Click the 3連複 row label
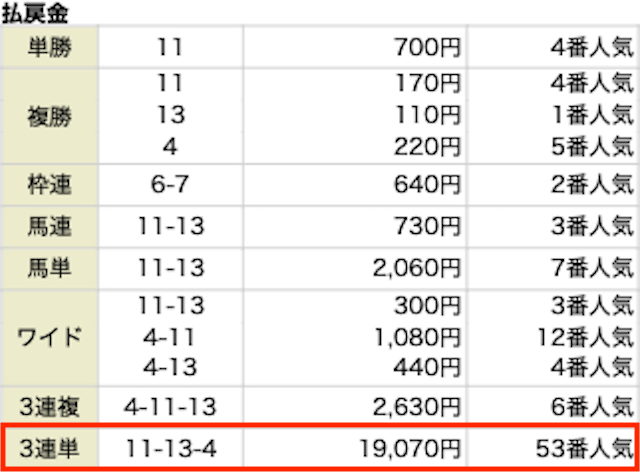 click(x=49, y=407)
